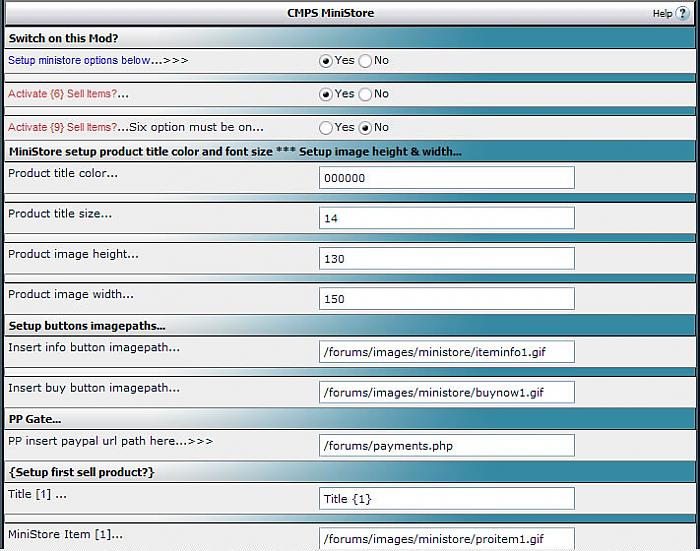
Task: Select No for Setup ministore options
Action: pos(365,61)
